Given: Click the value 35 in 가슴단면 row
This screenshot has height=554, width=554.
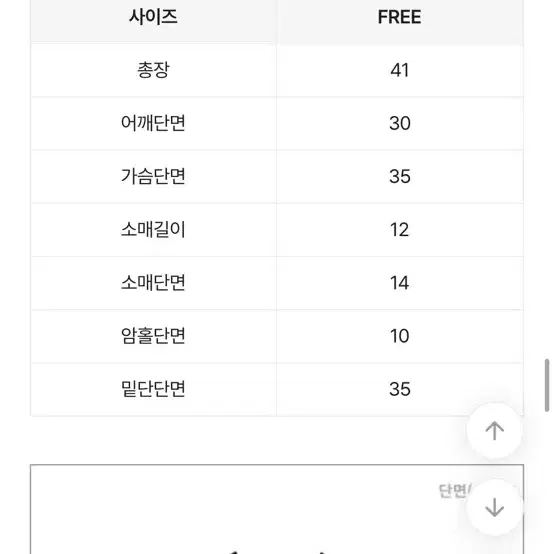Looking at the screenshot, I should tap(400, 176).
